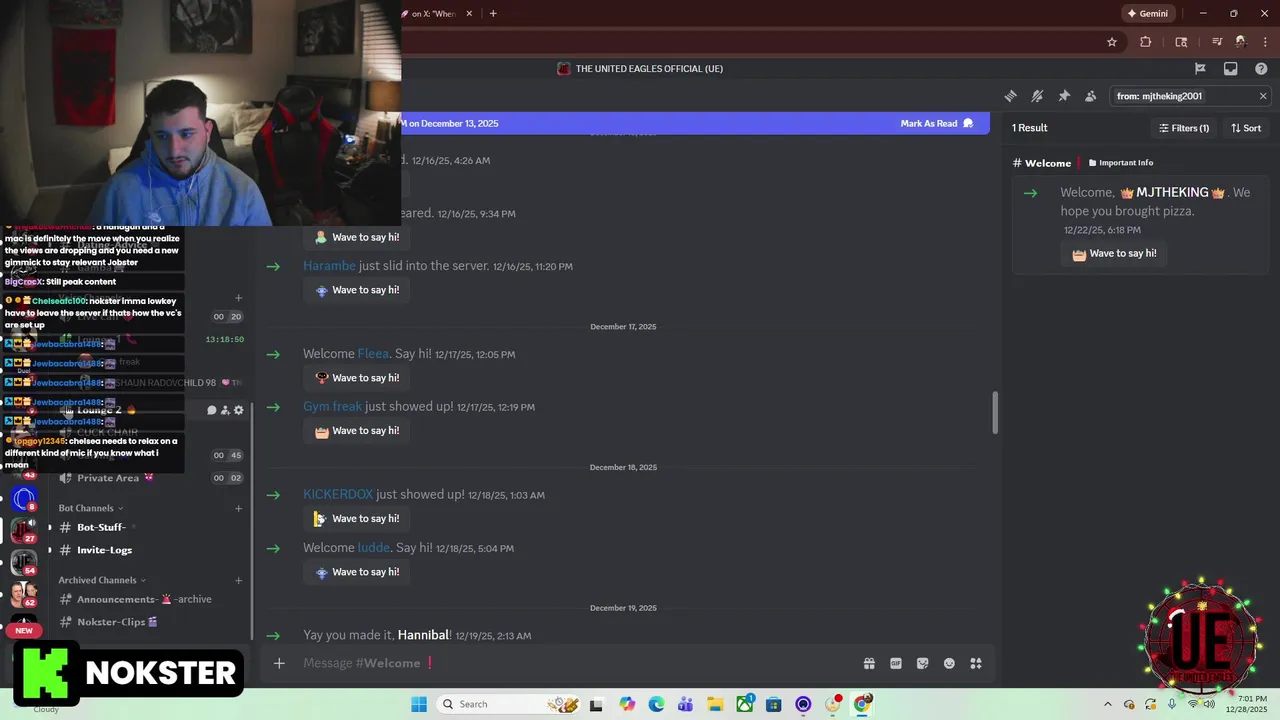The height and width of the screenshot is (720, 1280).
Task: Open Hannibal's user profile link
Action: (423, 636)
